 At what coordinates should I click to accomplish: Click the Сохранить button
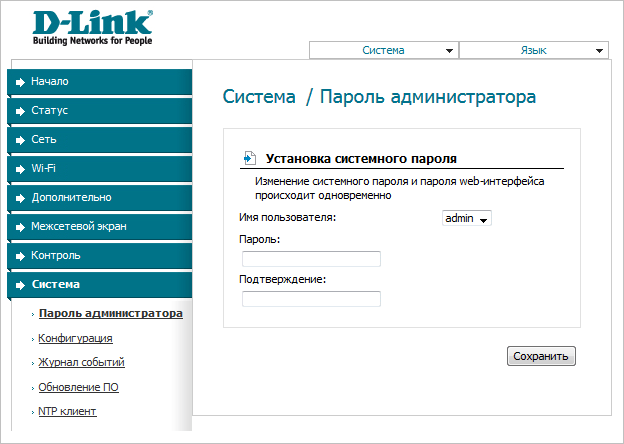(x=541, y=356)
